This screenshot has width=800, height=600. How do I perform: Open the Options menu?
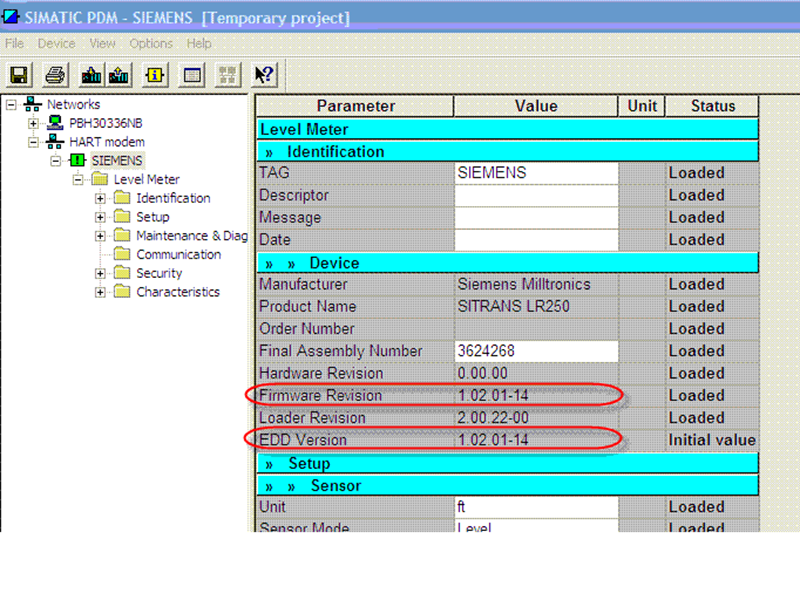(x=151, y=43)
